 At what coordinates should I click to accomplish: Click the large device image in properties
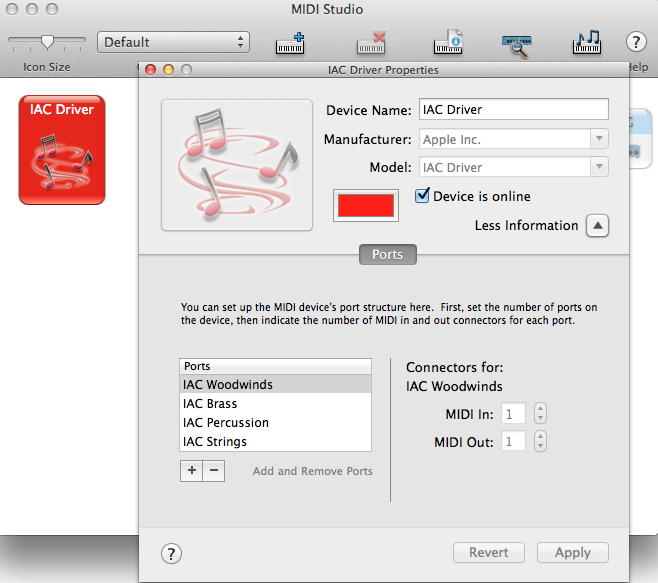tap(237, 165)
